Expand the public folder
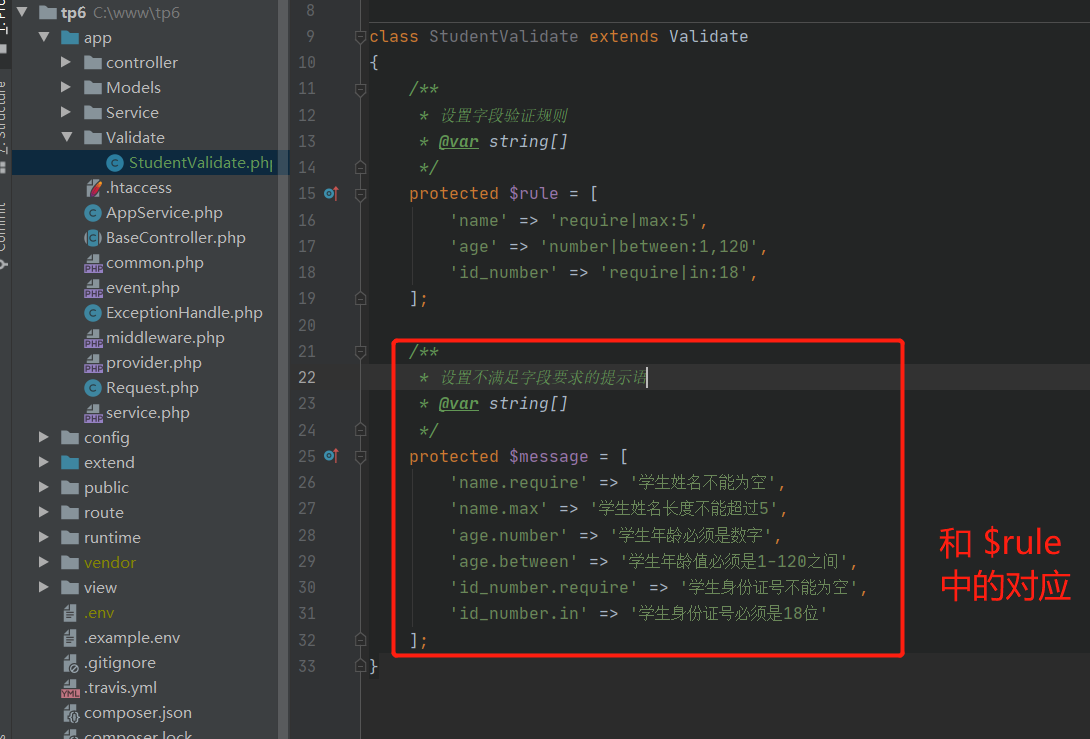The width and height of the screenshot is (1090, 739). click(x=44, y=487)
